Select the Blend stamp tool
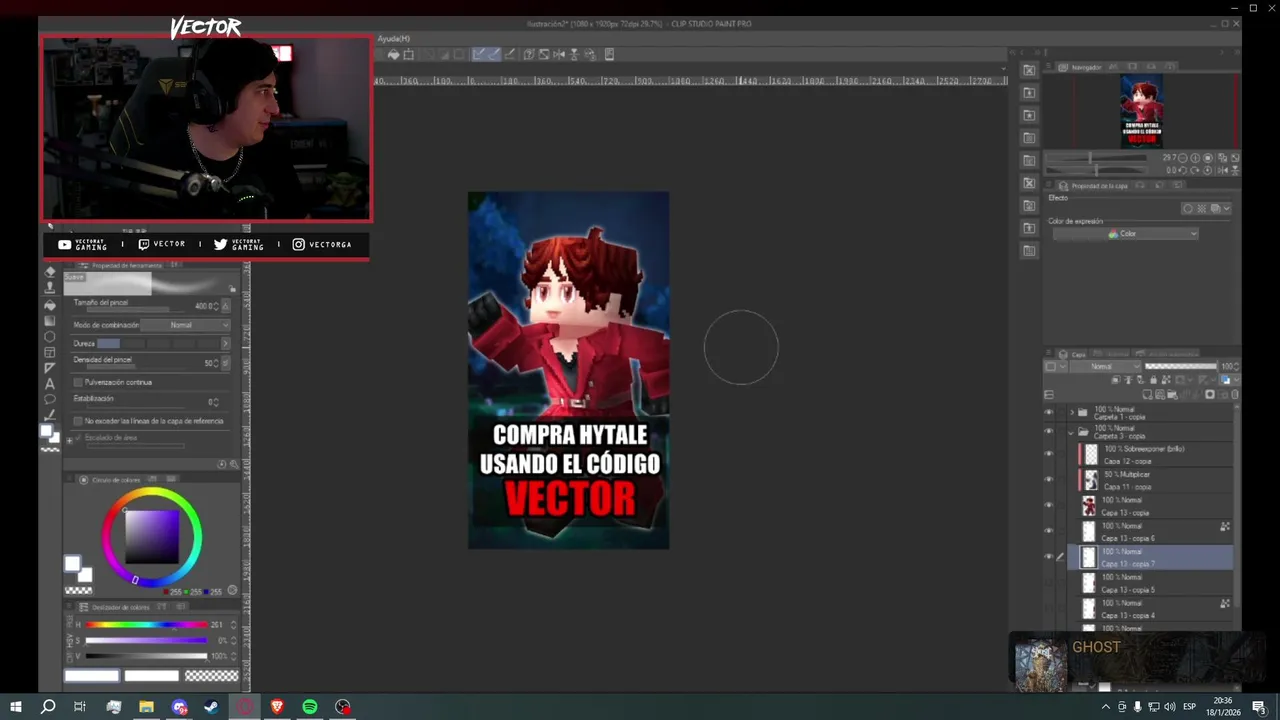The width and height of the screenshot is (1280, 720). click(50, 288)
